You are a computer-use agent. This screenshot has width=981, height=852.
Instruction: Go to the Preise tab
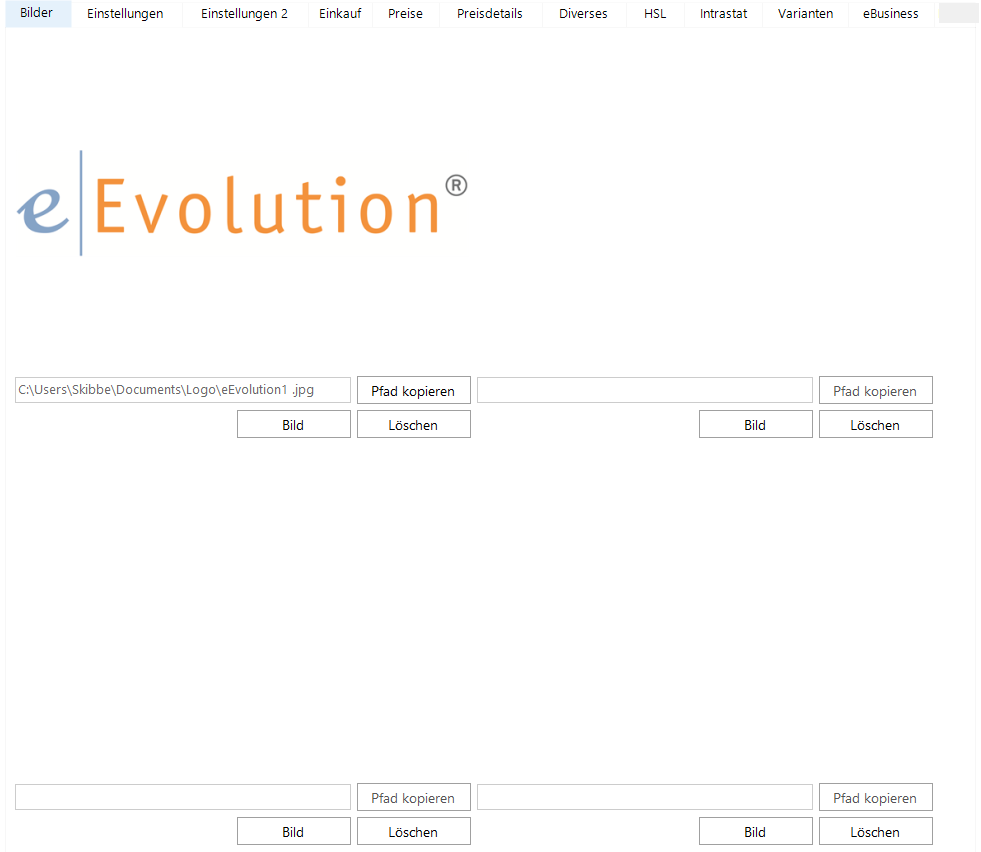coord(405,14)
